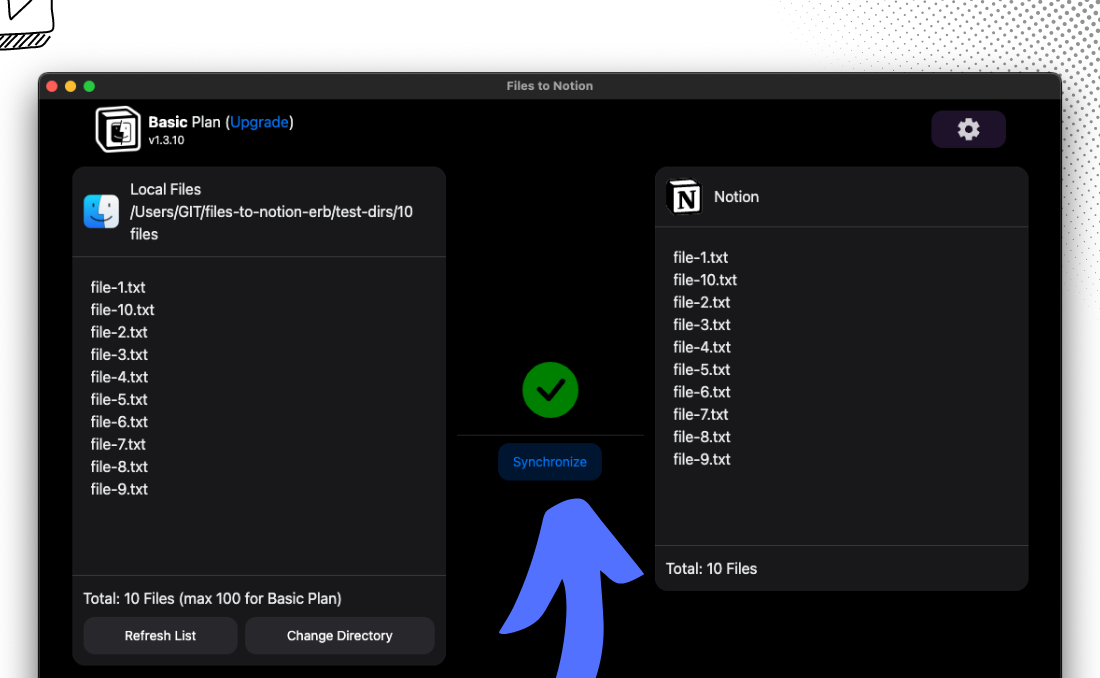Select file-5.txt in Local Files list
Screen dimensions: 1100x678
click(119, 399)
